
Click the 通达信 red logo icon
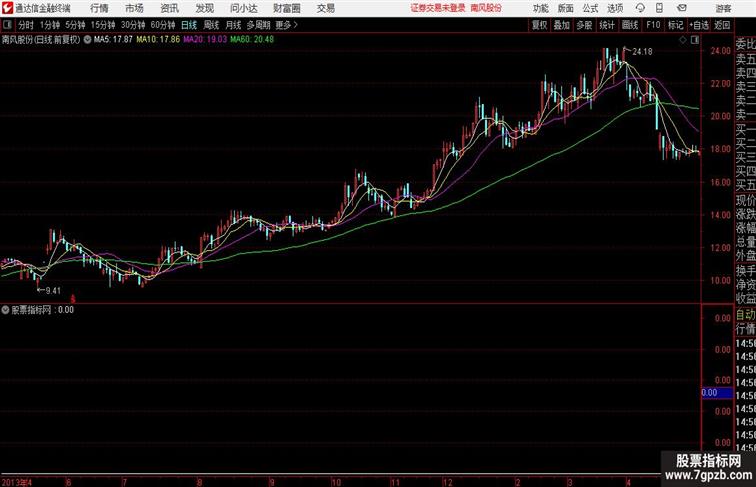7,8
